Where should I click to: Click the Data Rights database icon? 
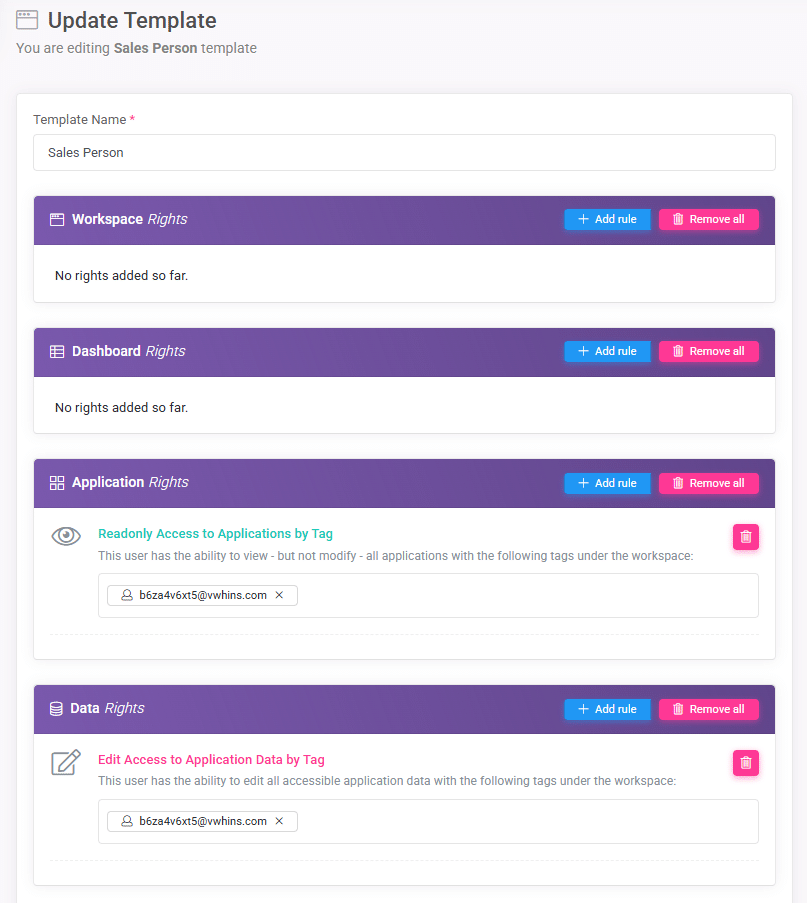coord(56,709)
